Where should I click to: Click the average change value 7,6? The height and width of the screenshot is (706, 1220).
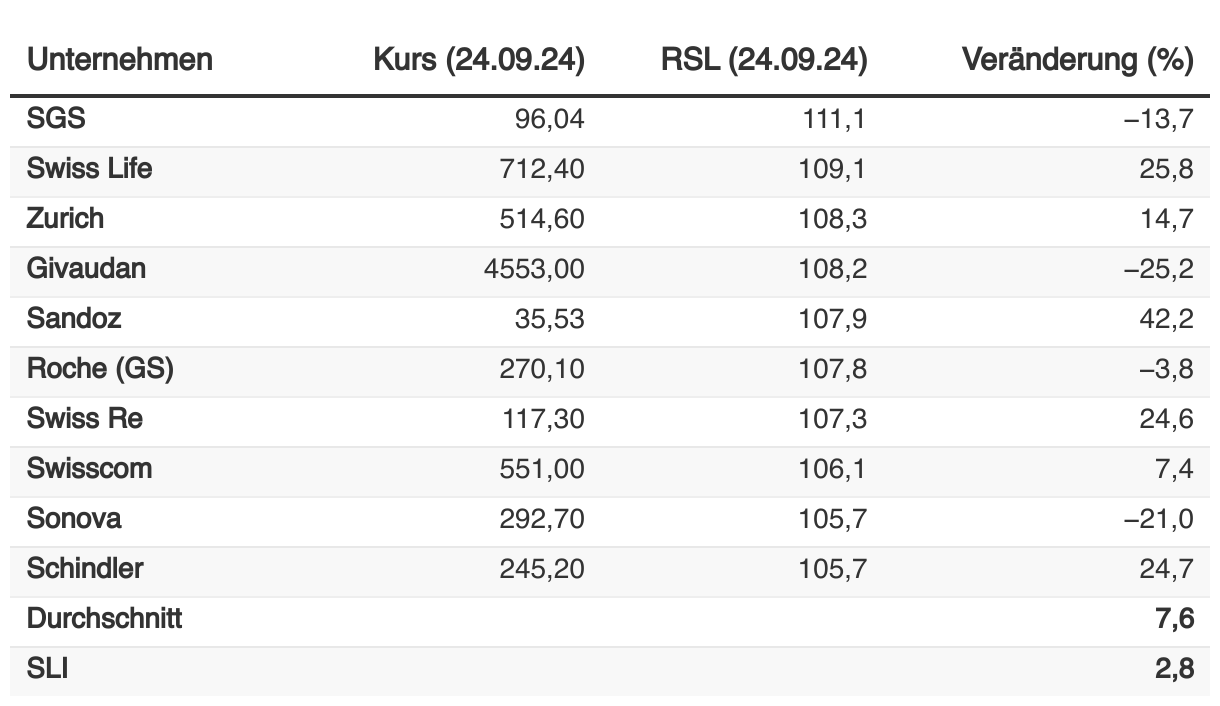pos(1175,619)
